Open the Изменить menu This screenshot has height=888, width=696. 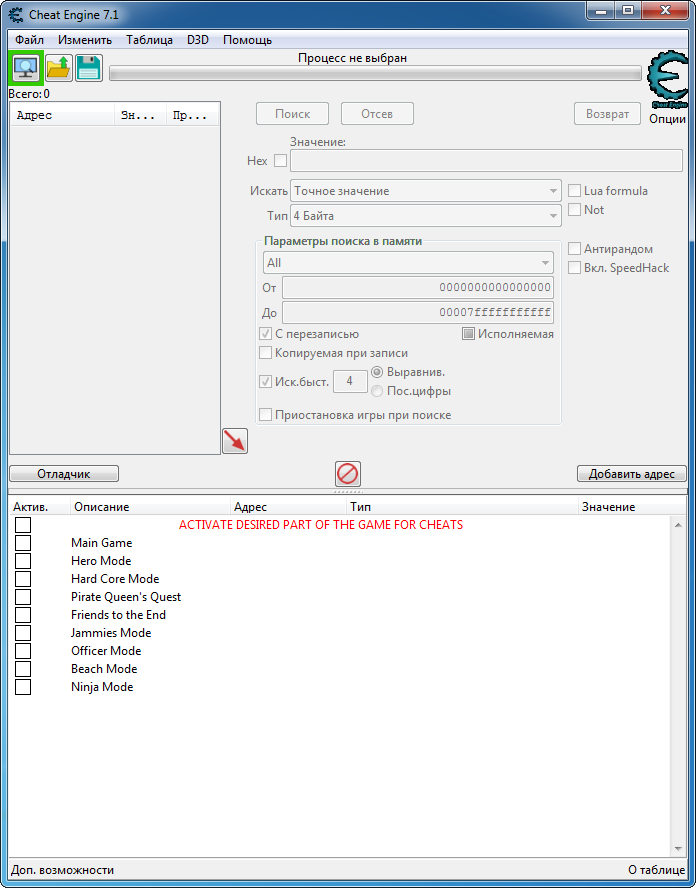point(85,40)
